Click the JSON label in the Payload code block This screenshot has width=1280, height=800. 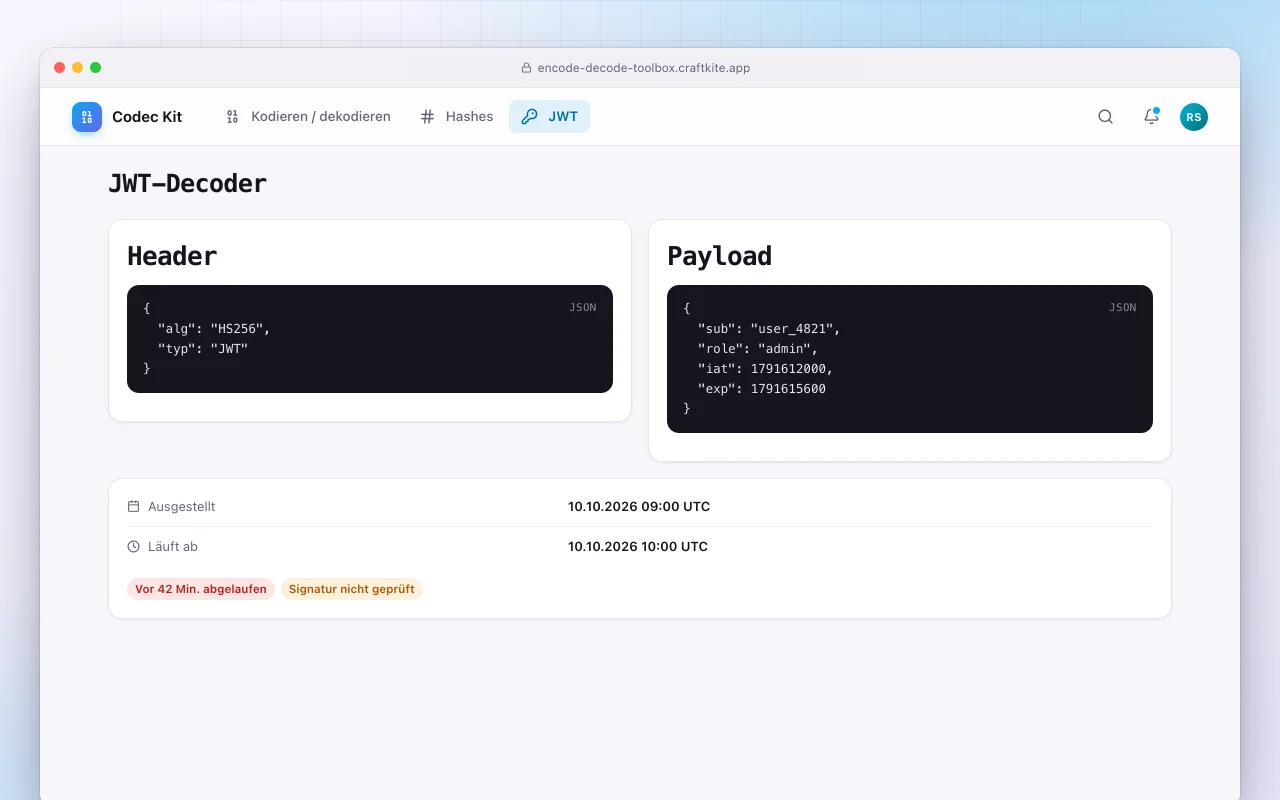coord(1123,308)
